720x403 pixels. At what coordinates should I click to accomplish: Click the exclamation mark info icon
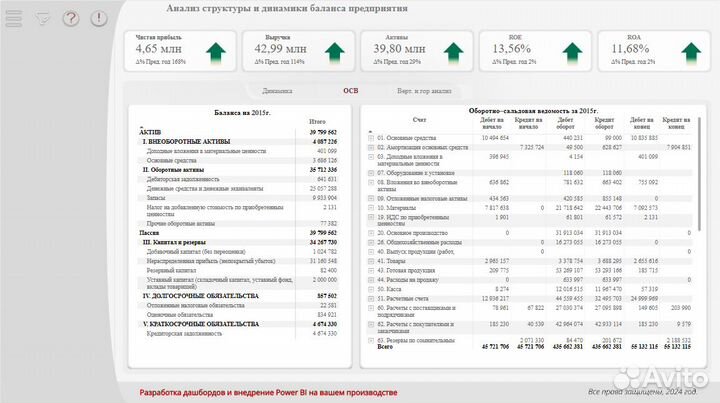(x=98, y=18)
